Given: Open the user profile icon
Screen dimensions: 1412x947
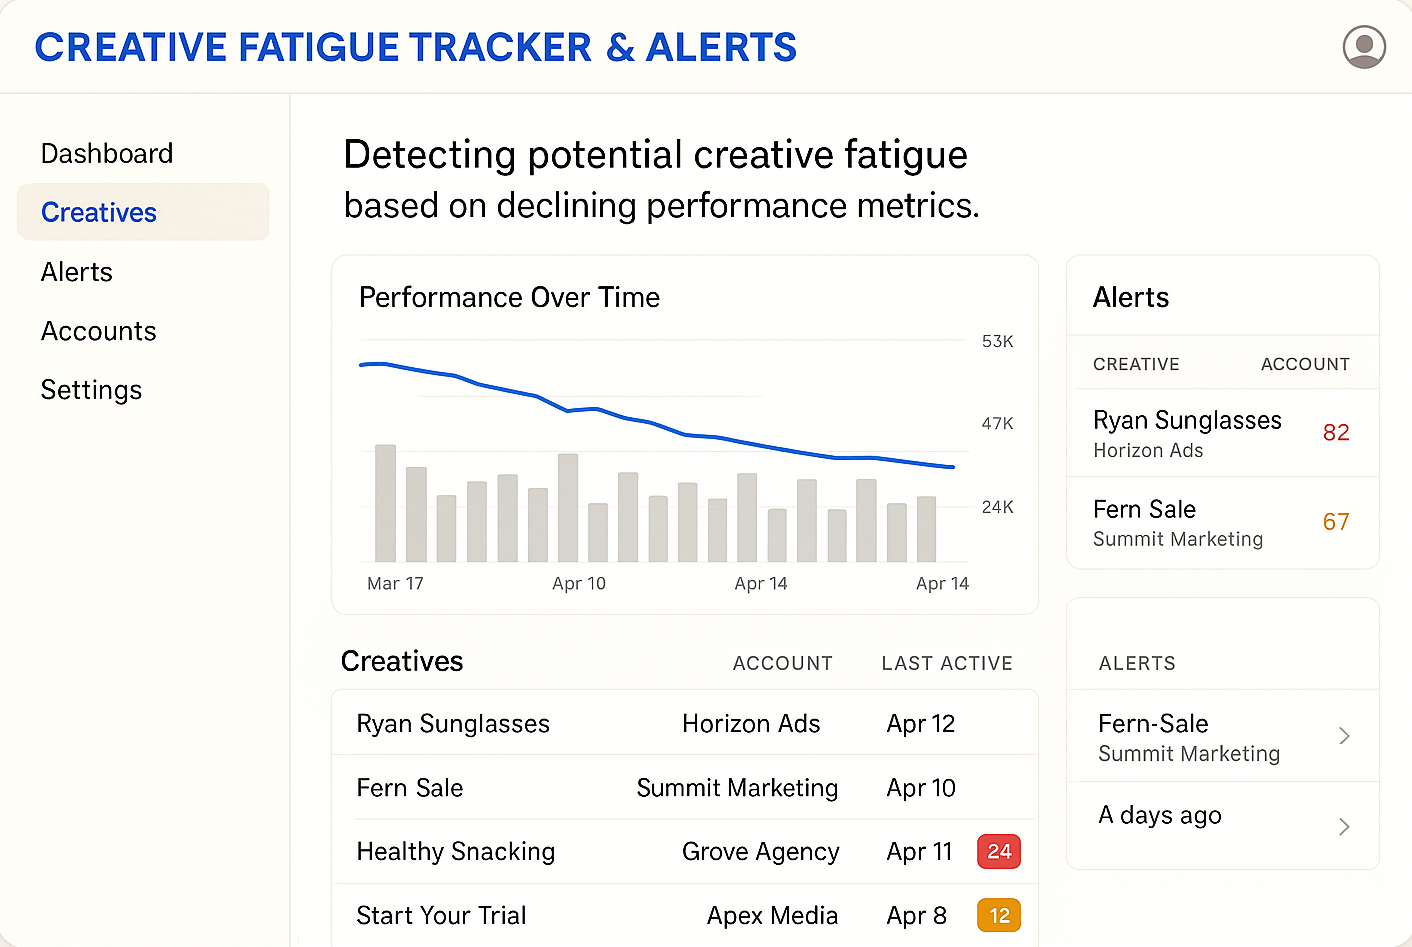Looking at the screenshot, I should (1364, 46).
